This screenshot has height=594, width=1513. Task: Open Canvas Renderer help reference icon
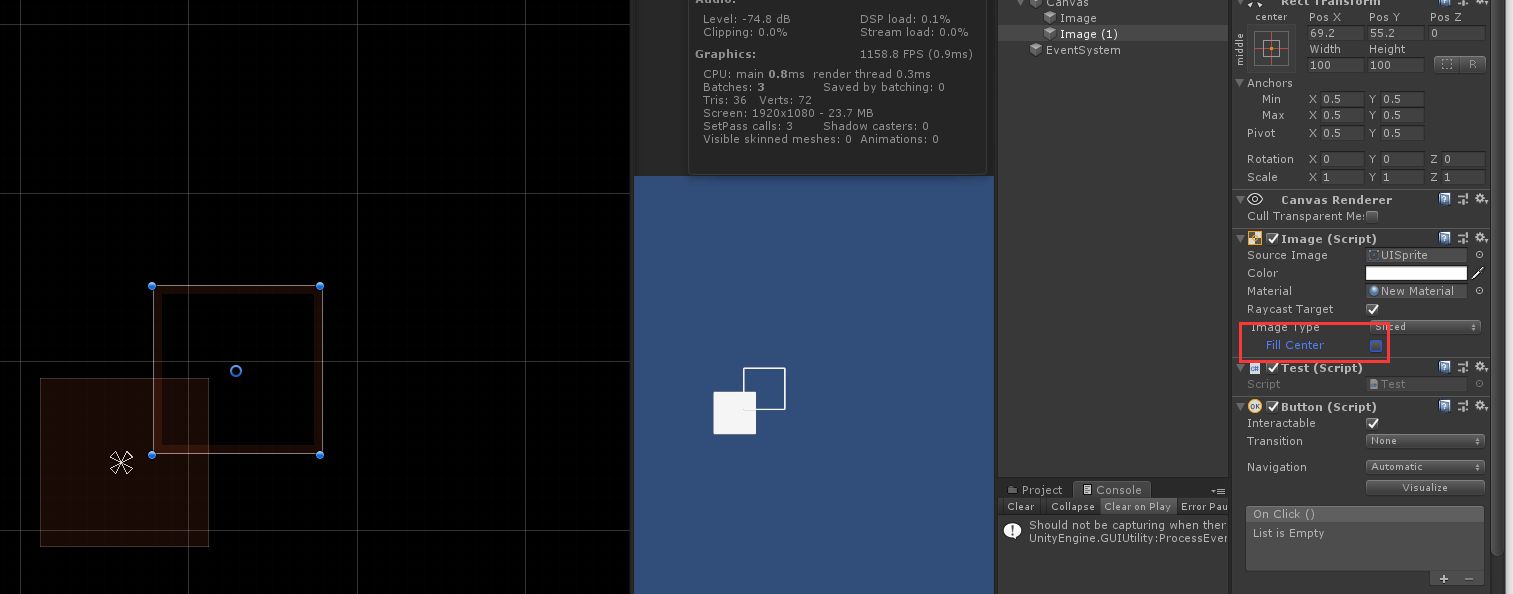(1445, 200)
